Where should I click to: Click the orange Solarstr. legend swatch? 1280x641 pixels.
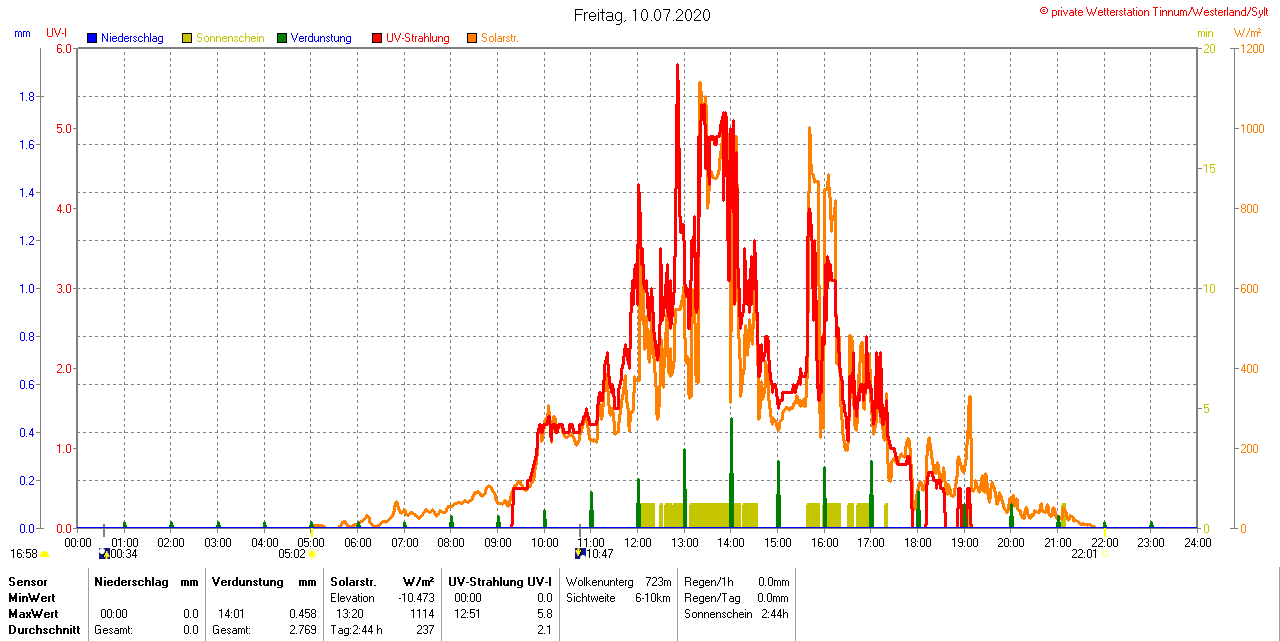coord(472,38)
